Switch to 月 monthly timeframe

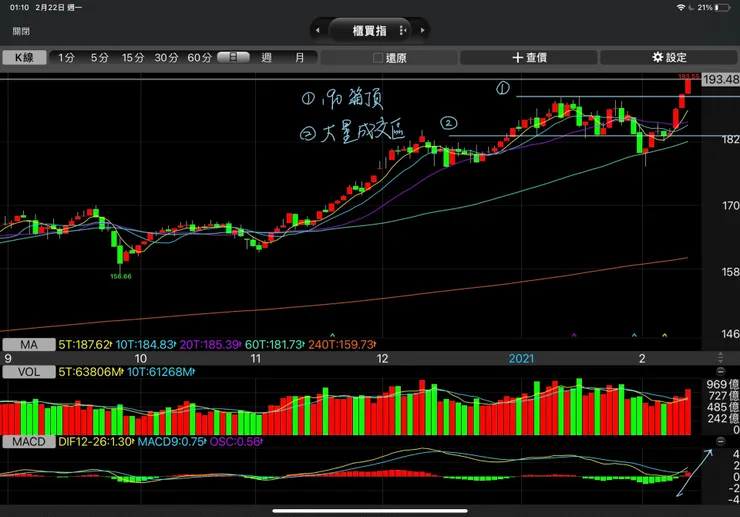click(300, 58)
